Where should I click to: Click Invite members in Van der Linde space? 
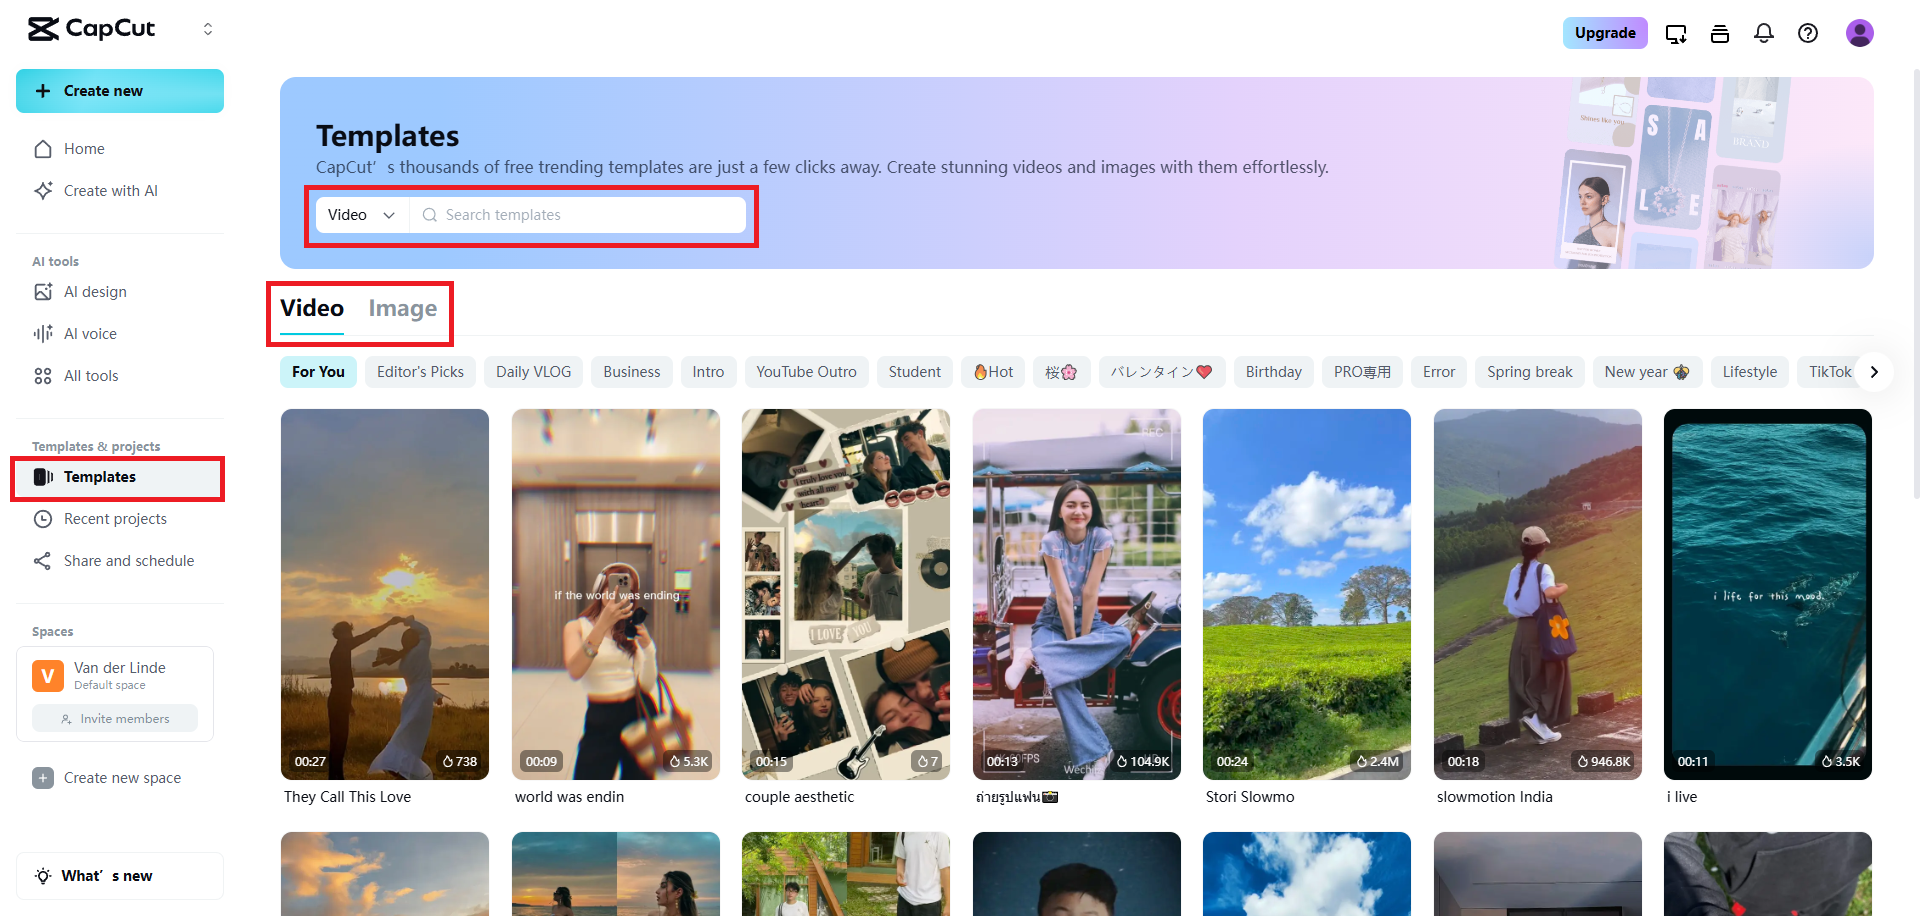[x=114, y=718]
